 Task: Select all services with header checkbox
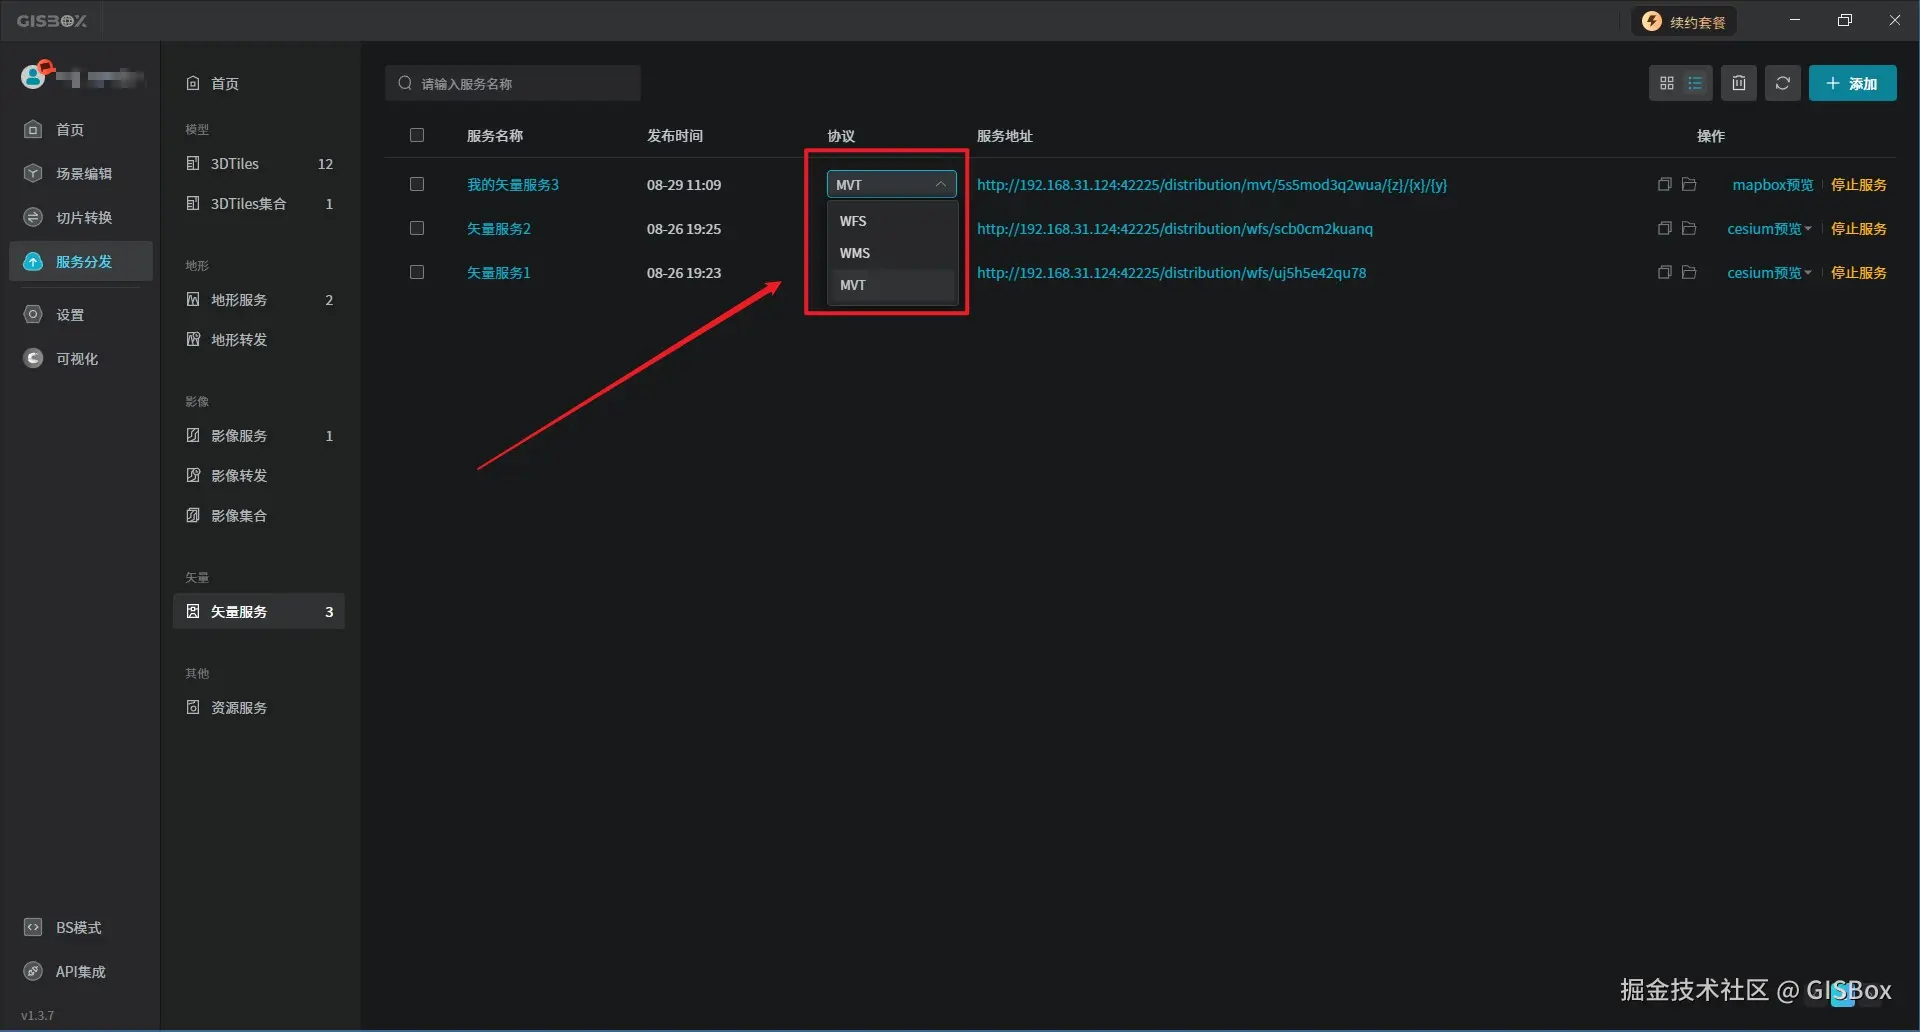pos(417,136)
